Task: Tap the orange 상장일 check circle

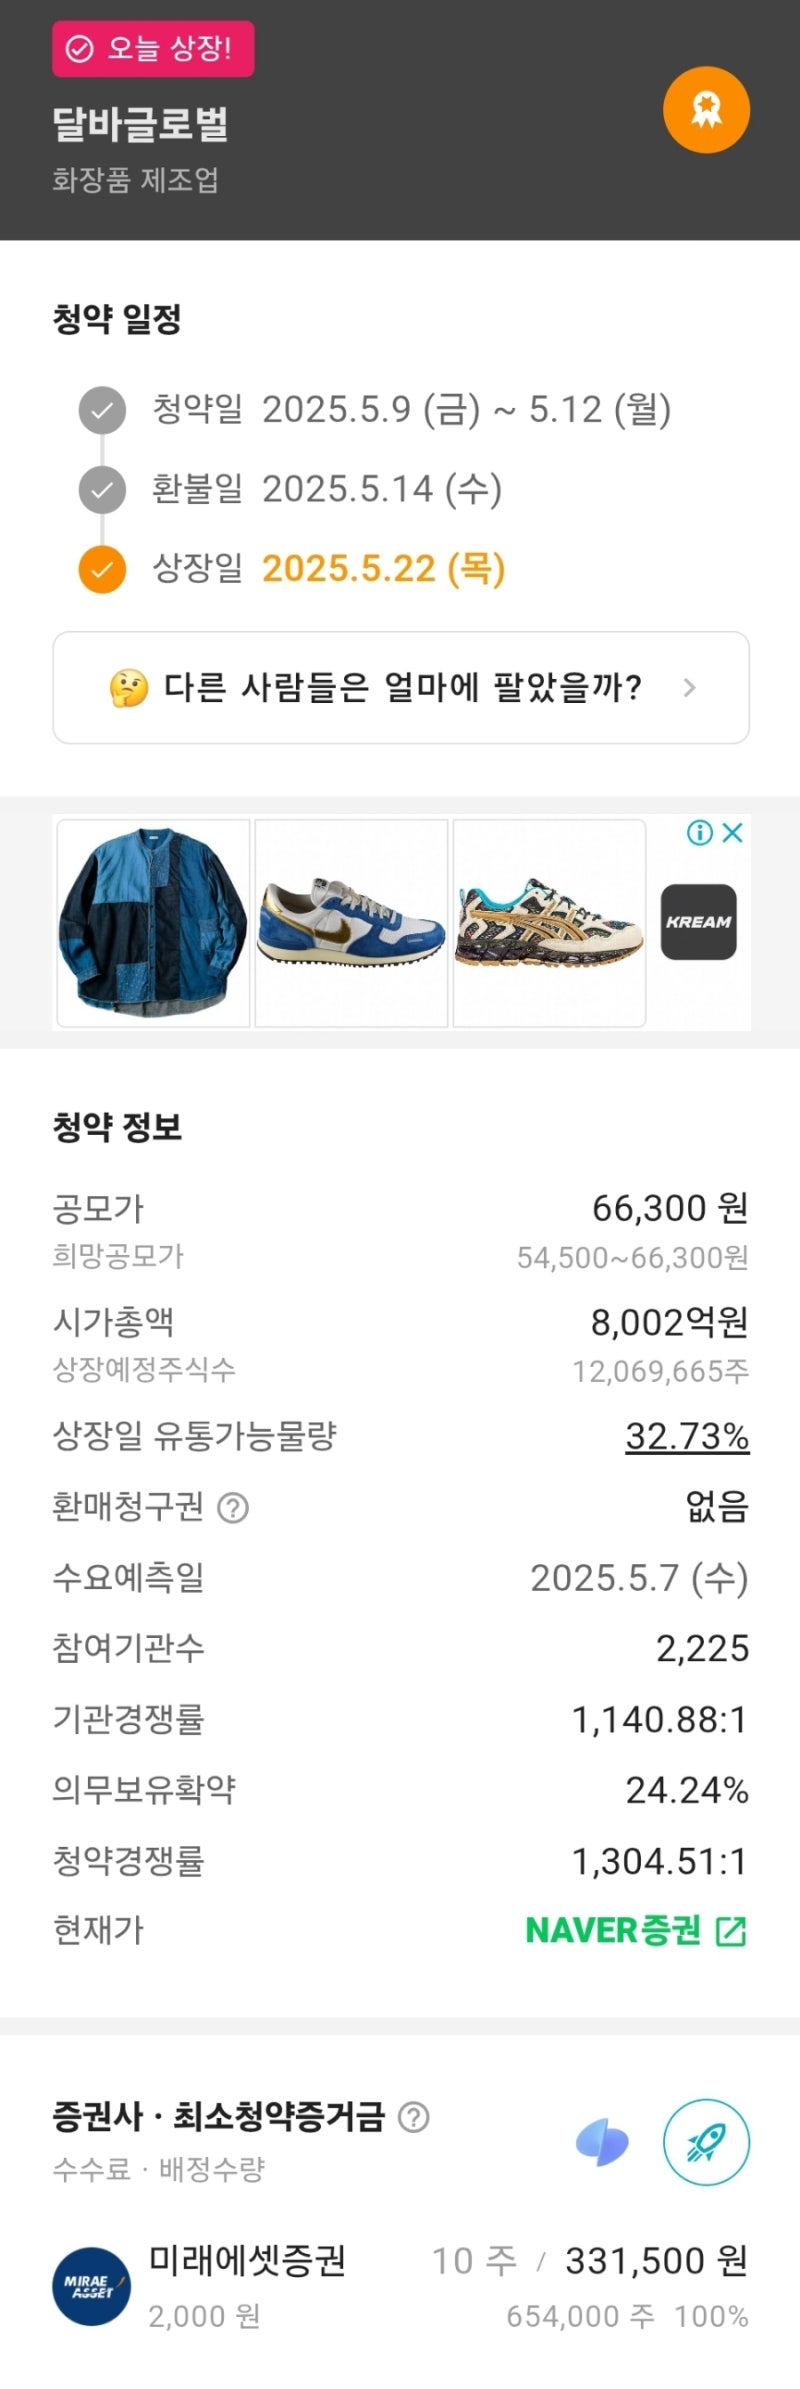Action: pos(102,570)
